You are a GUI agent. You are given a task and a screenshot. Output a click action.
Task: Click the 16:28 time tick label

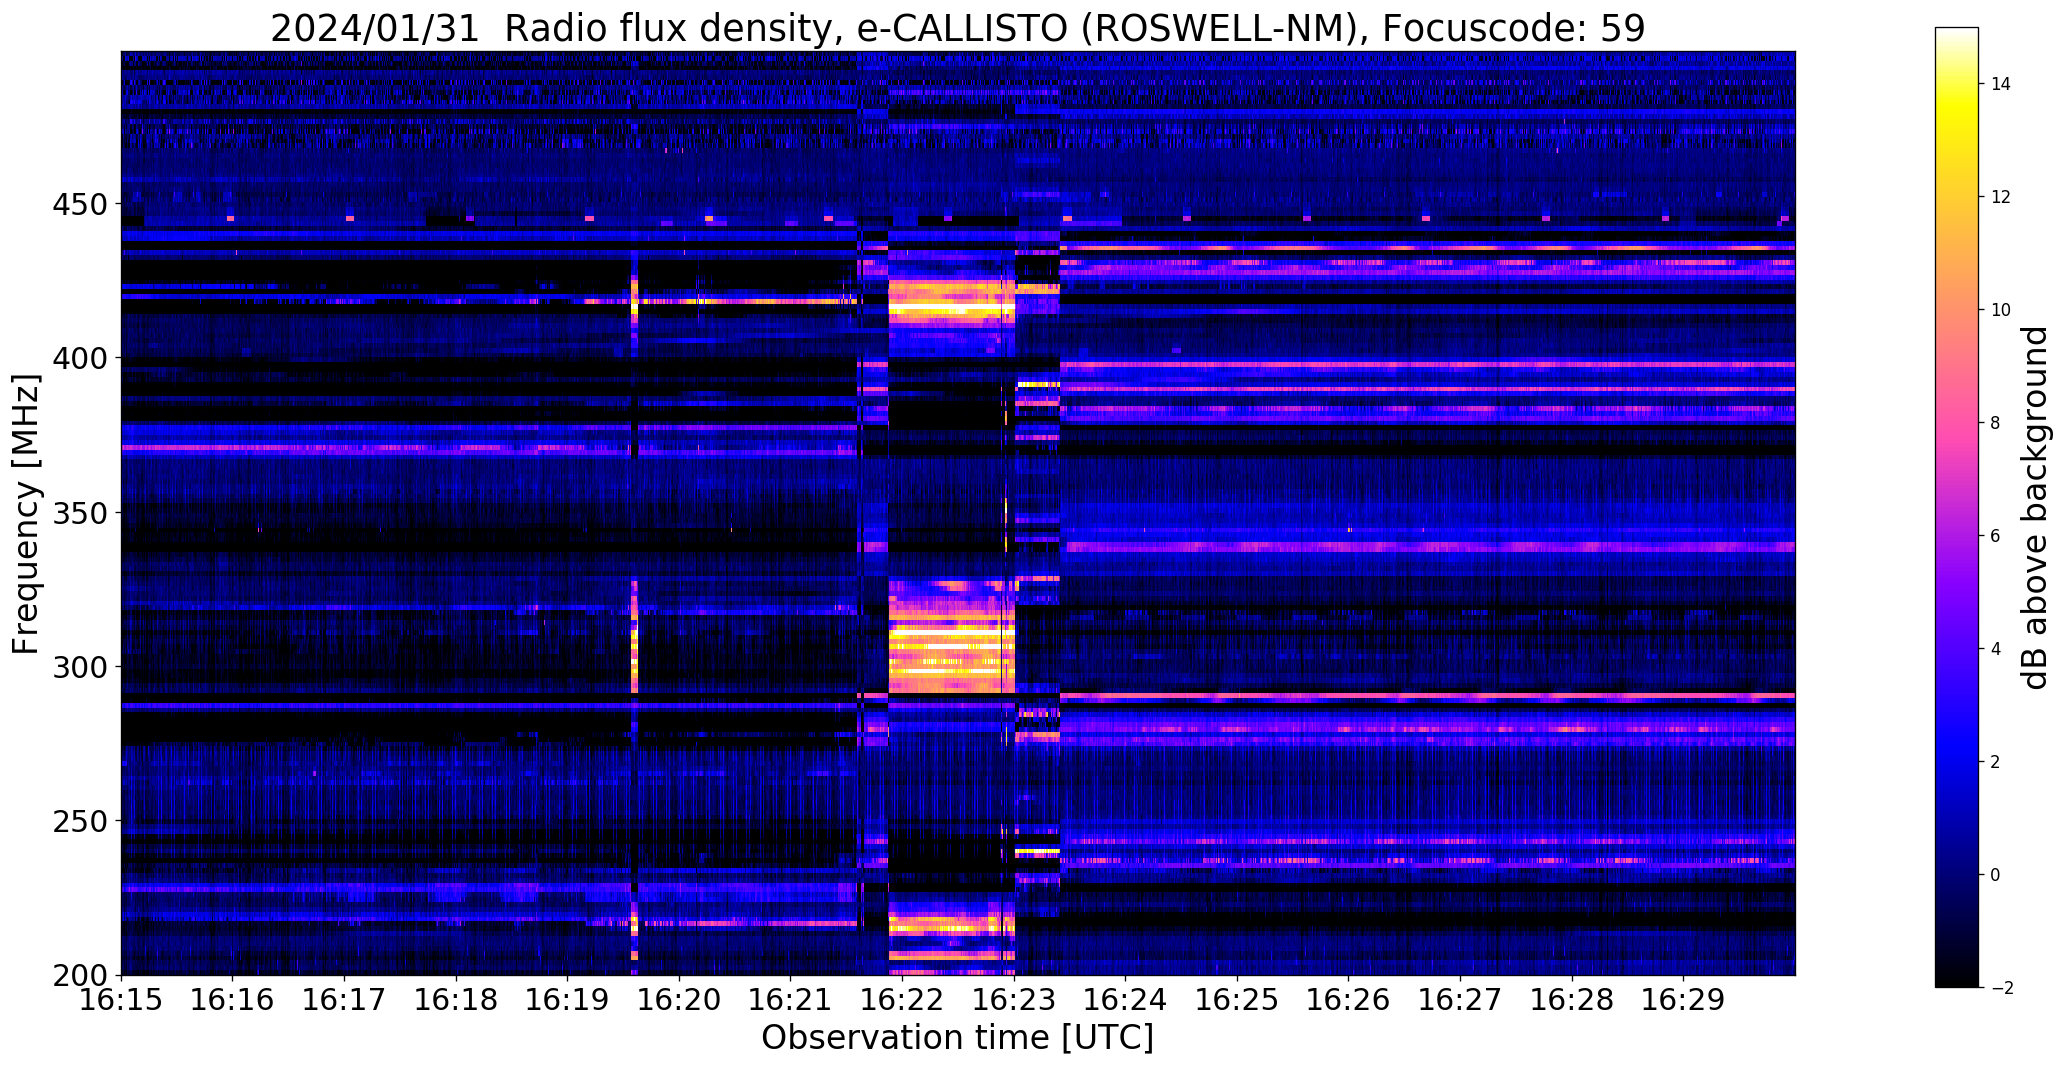tap(1572, 999)
